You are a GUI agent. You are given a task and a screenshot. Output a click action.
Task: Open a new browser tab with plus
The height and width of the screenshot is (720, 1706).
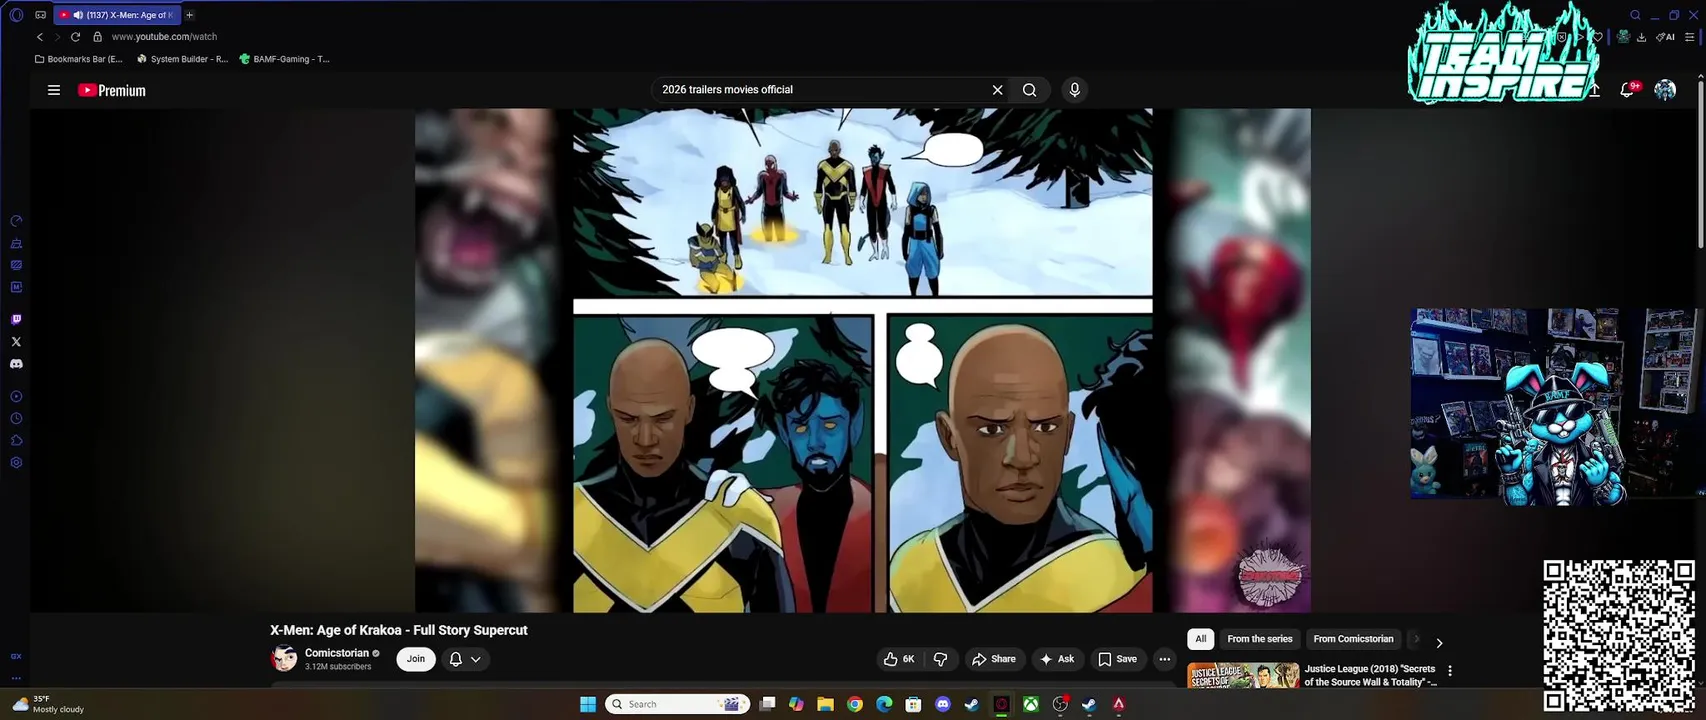tap(189, 15)
